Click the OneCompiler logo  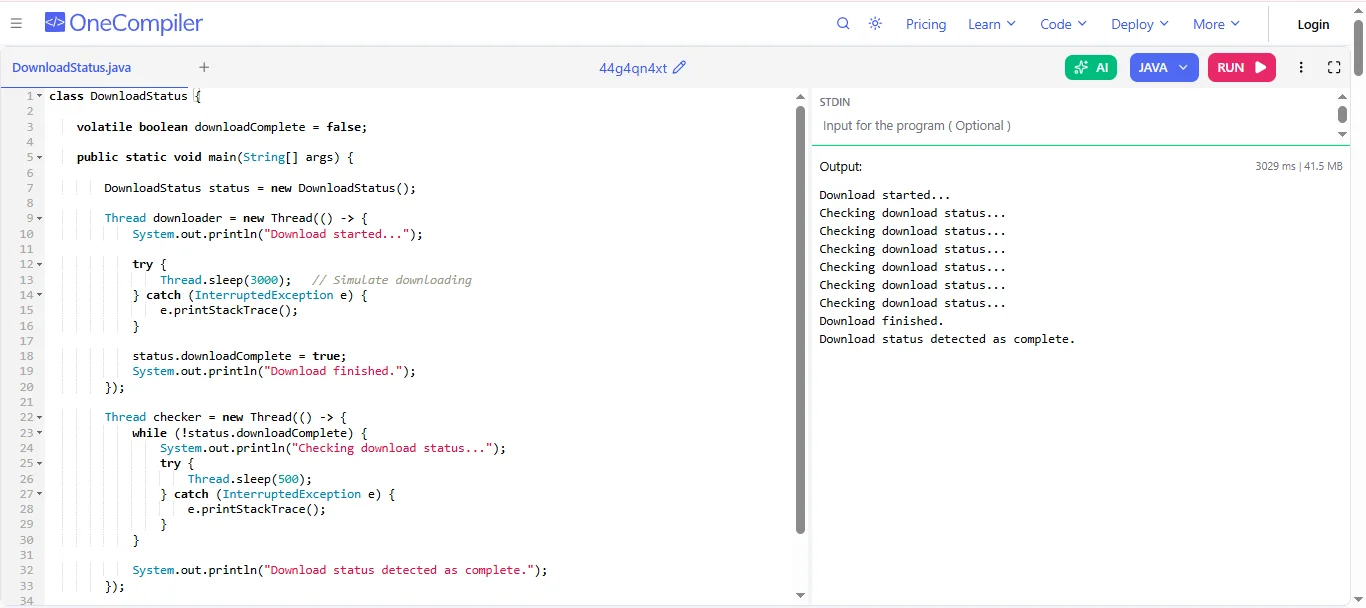(123, 23)
